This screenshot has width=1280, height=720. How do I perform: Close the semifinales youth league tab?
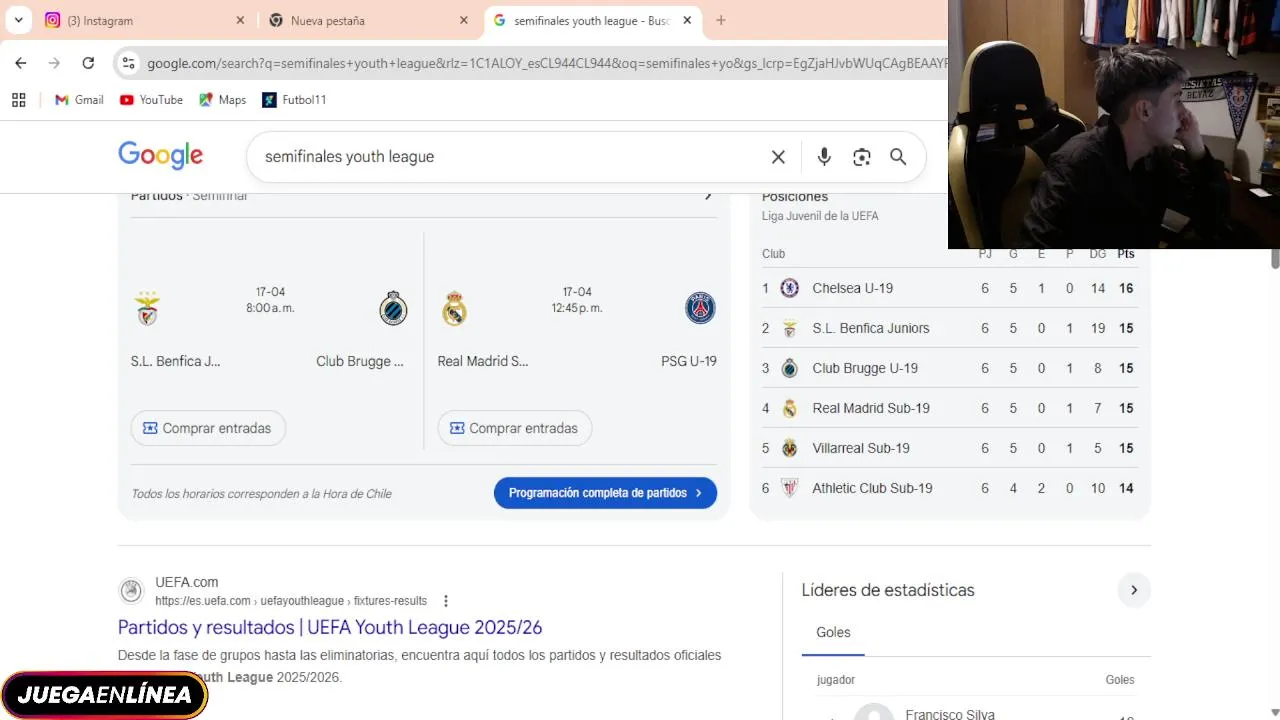click(687, 20)
